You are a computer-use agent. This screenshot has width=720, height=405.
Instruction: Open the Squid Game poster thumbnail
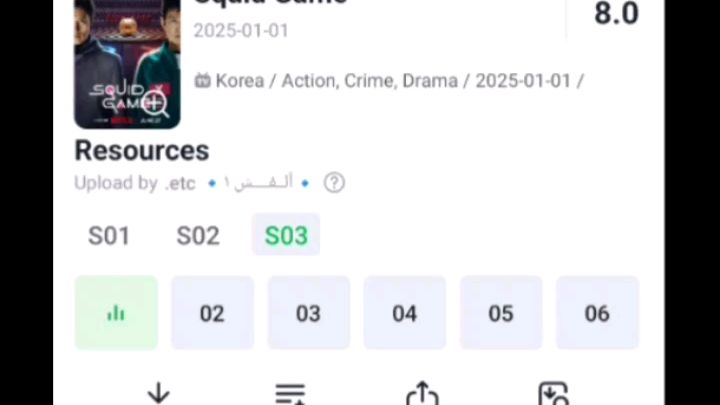click(127, 63)
